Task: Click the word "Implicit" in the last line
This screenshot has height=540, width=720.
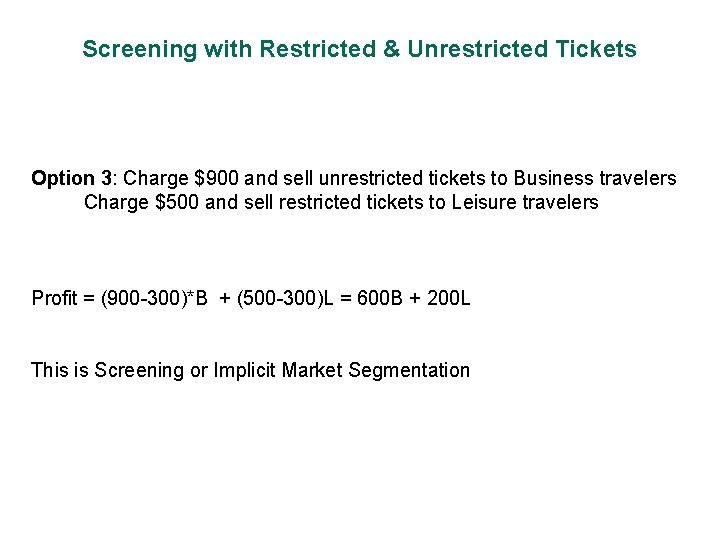Action: click(x=244, y=370)
